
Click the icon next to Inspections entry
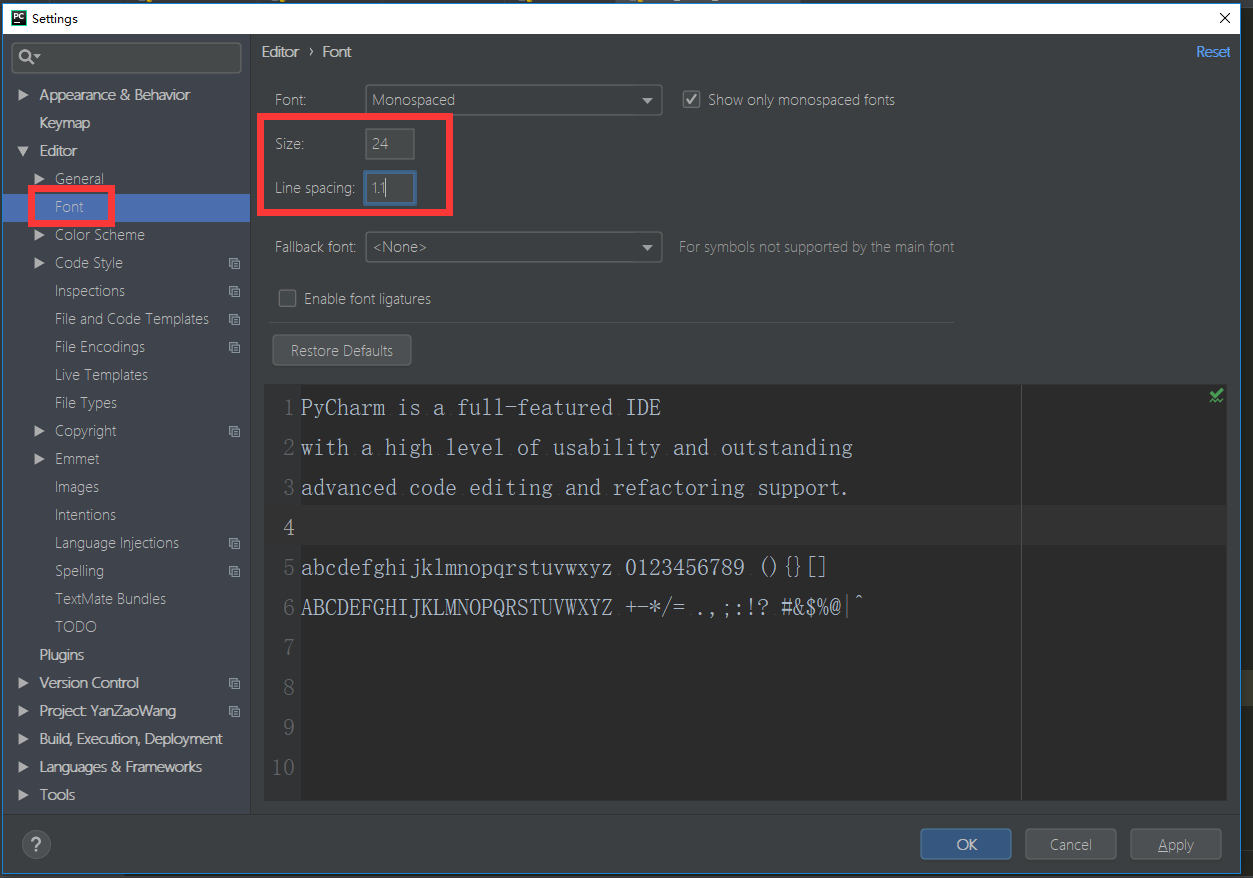point(234,291)
